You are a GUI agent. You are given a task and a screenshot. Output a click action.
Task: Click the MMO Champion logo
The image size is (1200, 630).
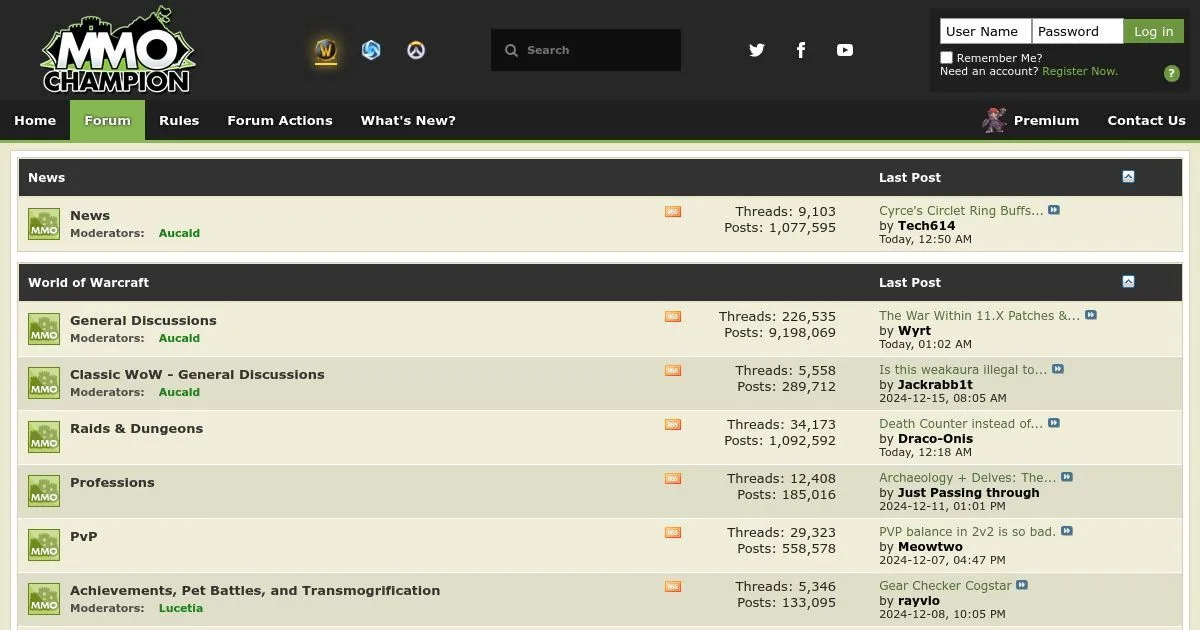click(118, 50)
